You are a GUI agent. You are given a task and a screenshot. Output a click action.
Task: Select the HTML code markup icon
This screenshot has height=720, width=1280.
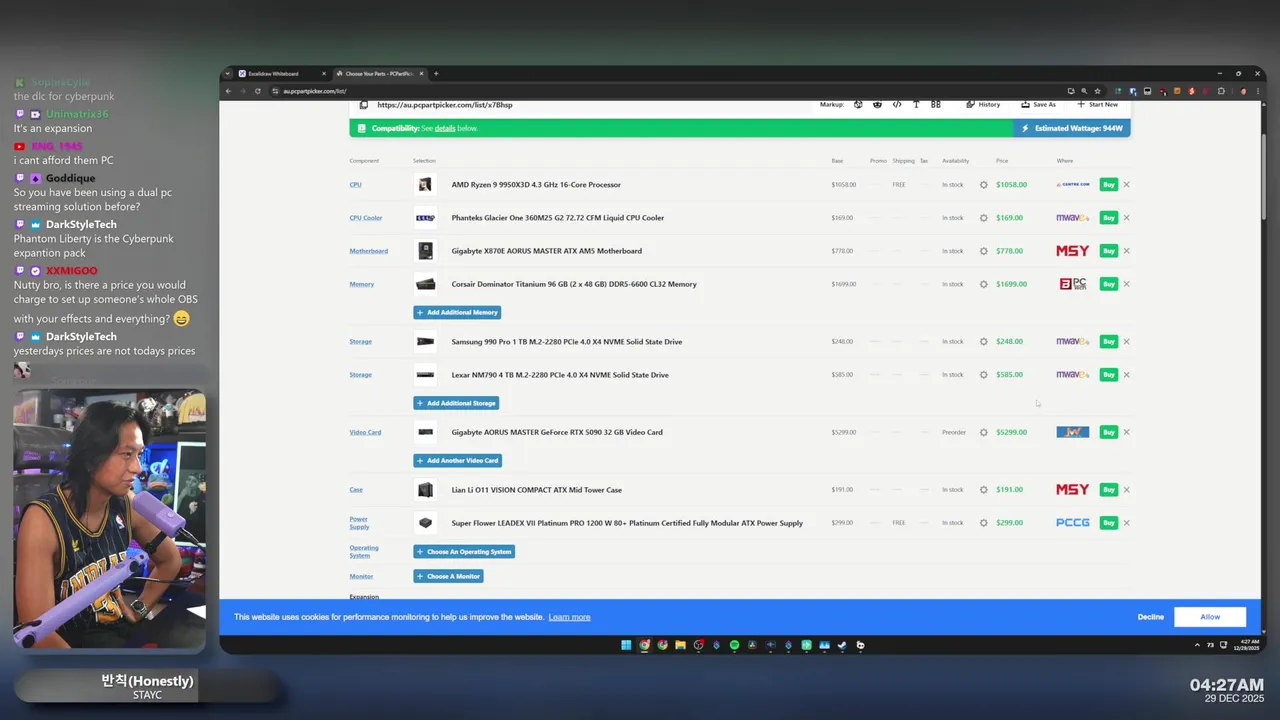897,104
